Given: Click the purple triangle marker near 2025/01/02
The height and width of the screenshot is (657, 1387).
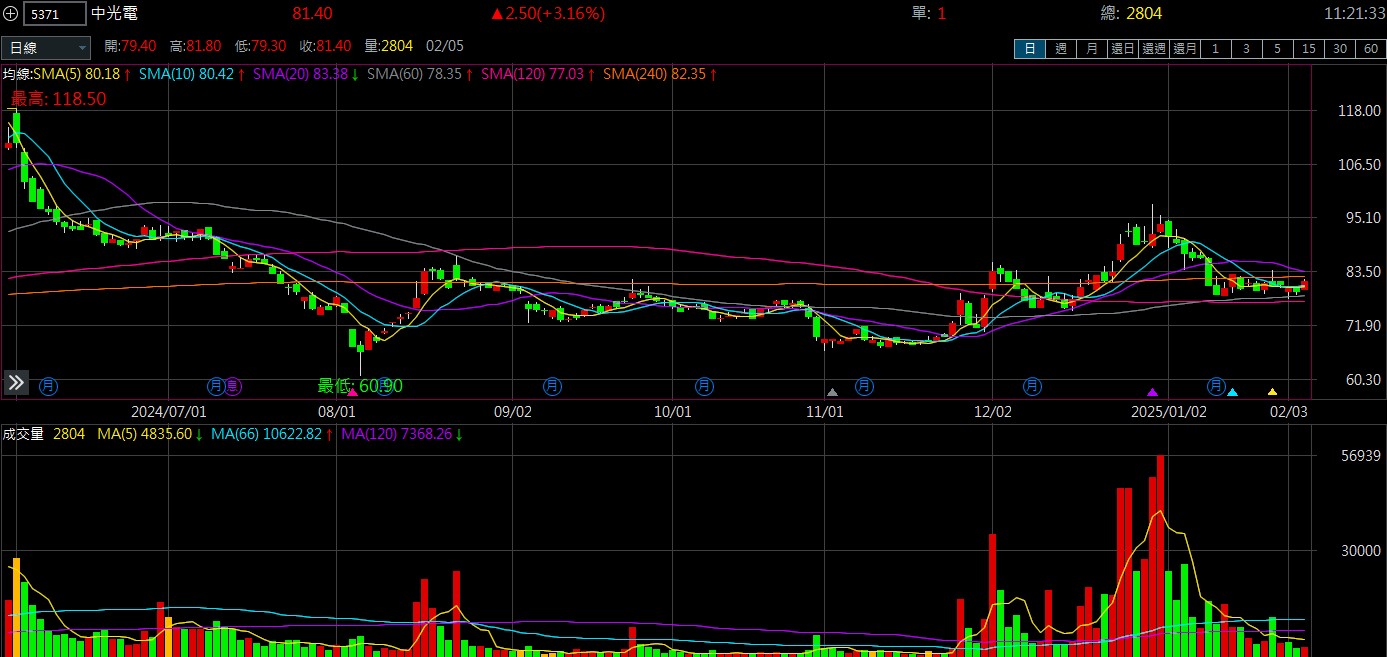Looking at the screenshot, I should (x=1152, y=392).
